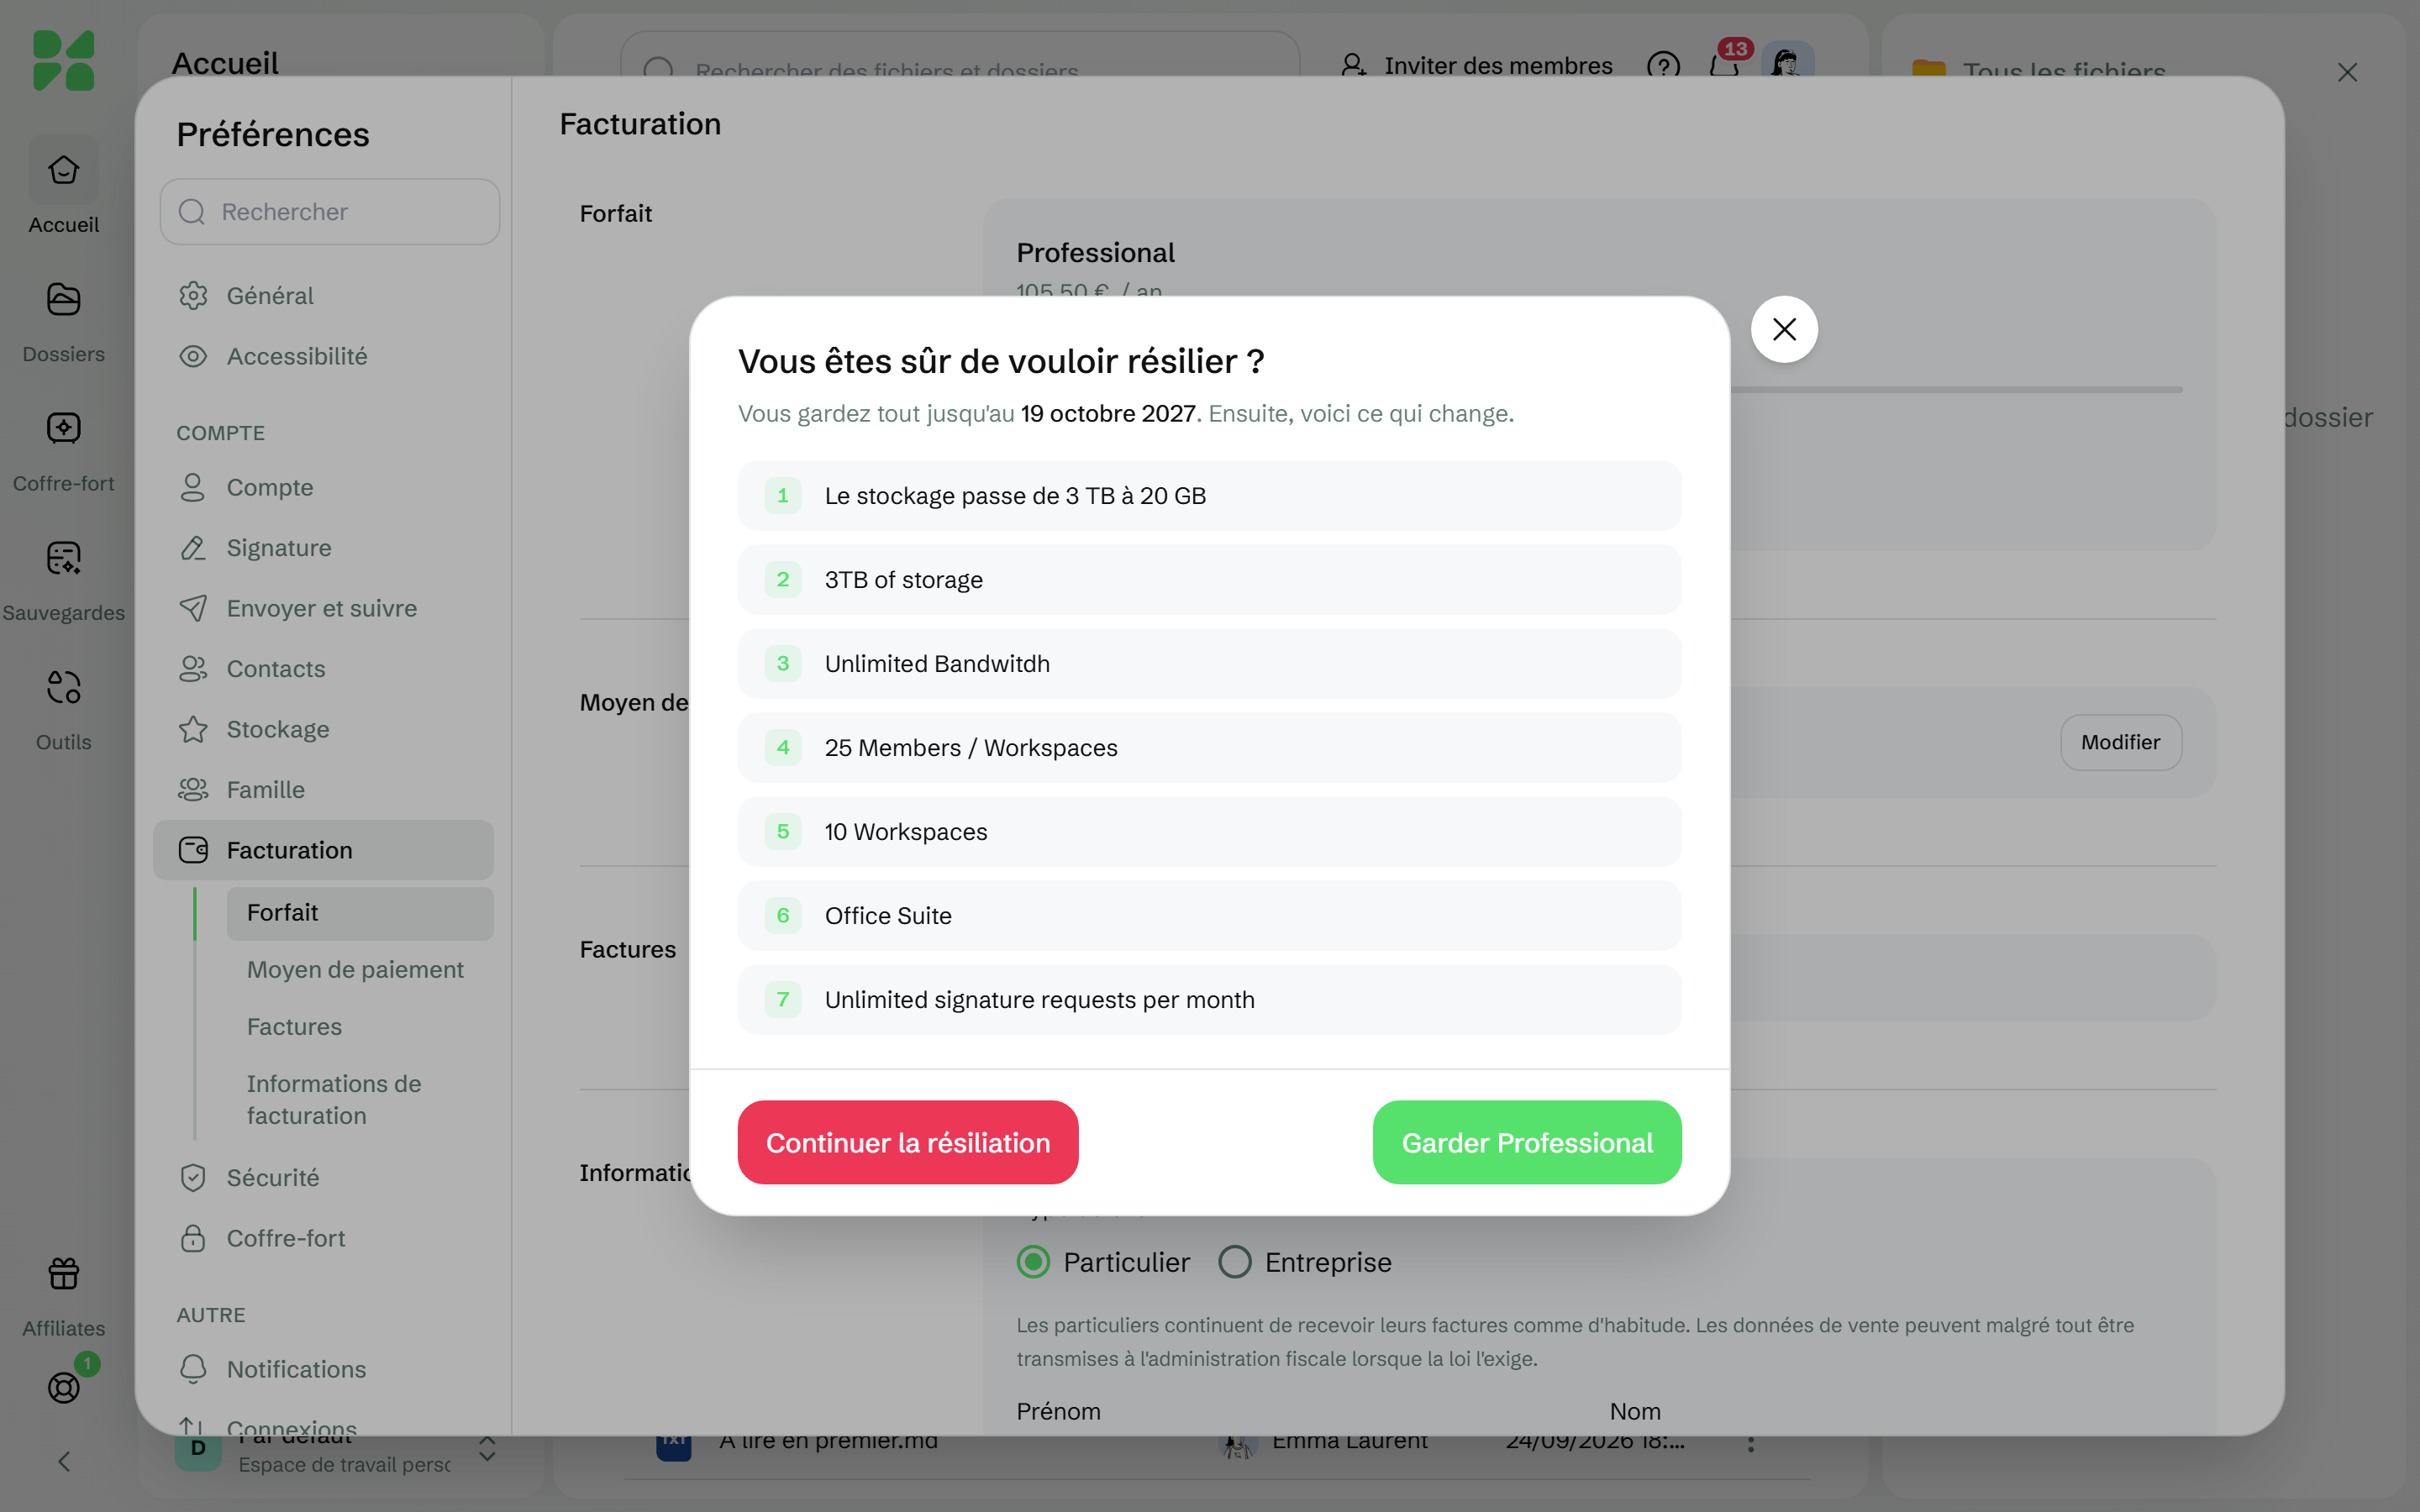Click Continuer la résiliation button
The image size is (2420, 1512).
907,1142
